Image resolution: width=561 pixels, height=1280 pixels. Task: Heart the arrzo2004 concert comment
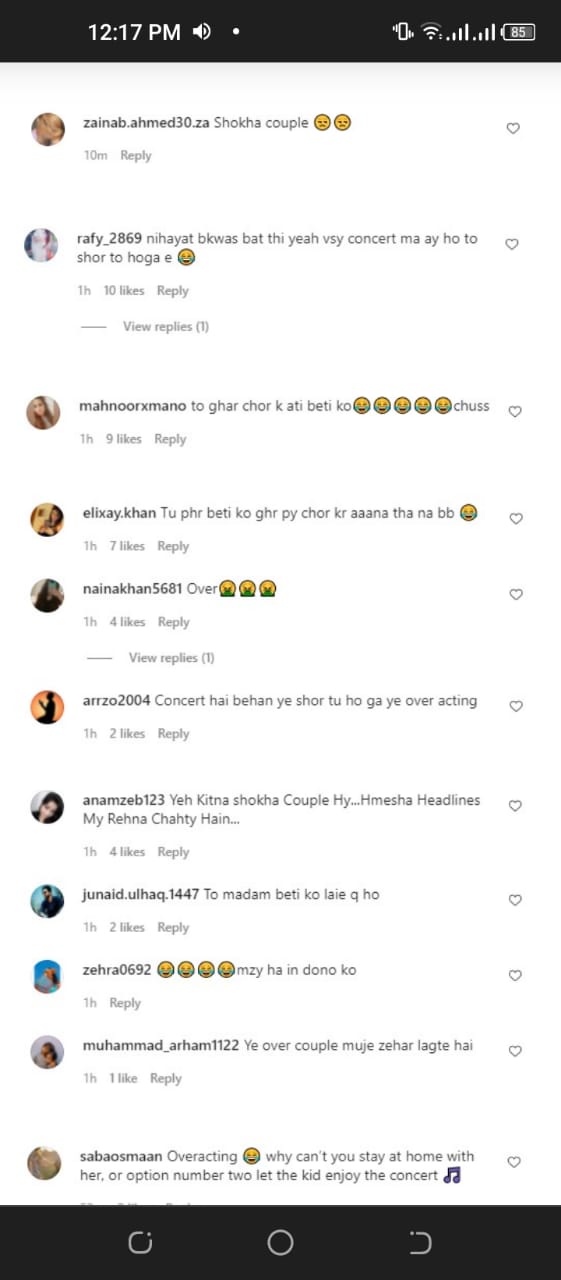pos(517,706)
